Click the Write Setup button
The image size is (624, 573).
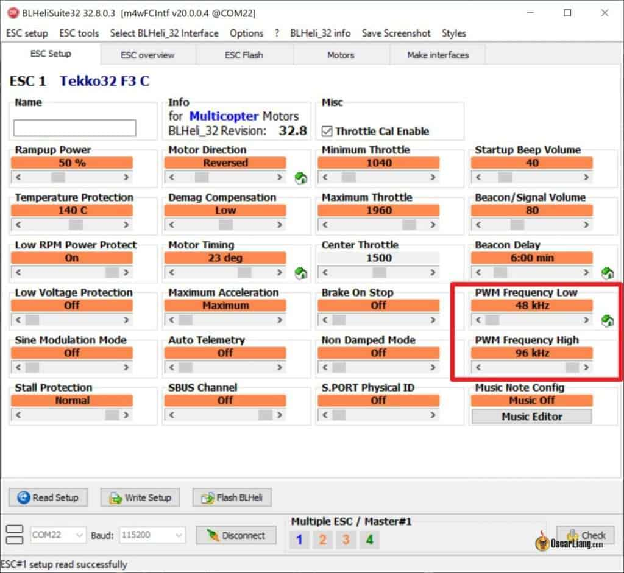click(140, 497)
